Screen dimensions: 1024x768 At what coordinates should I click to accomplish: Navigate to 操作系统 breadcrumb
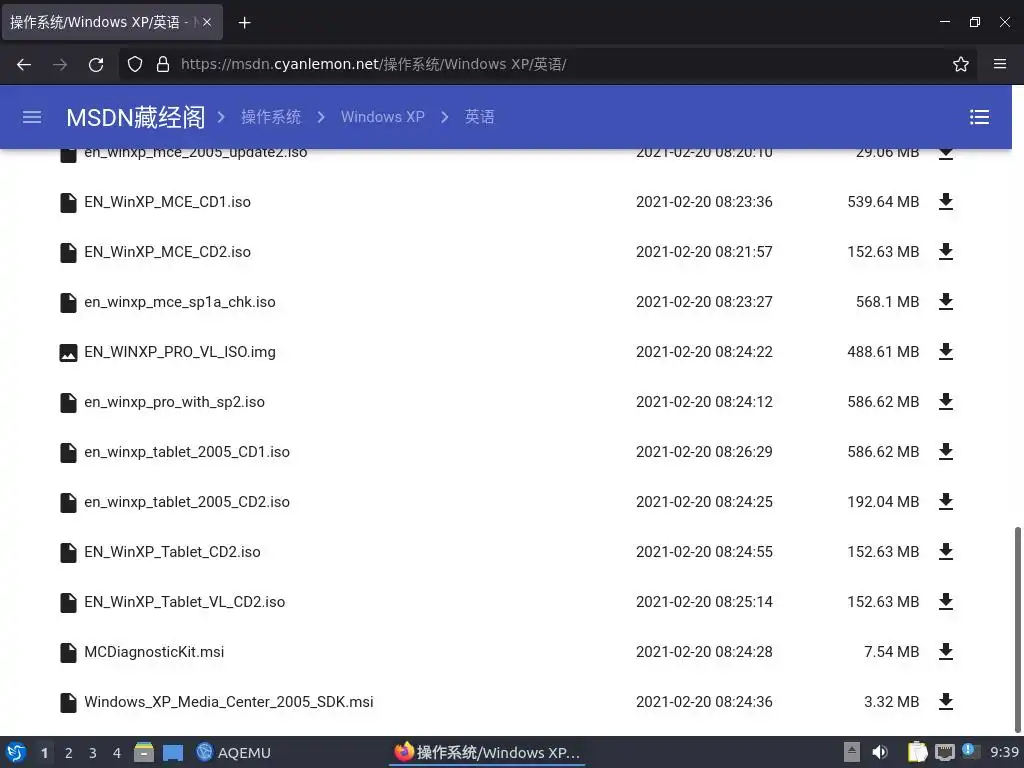pos(270,117)
